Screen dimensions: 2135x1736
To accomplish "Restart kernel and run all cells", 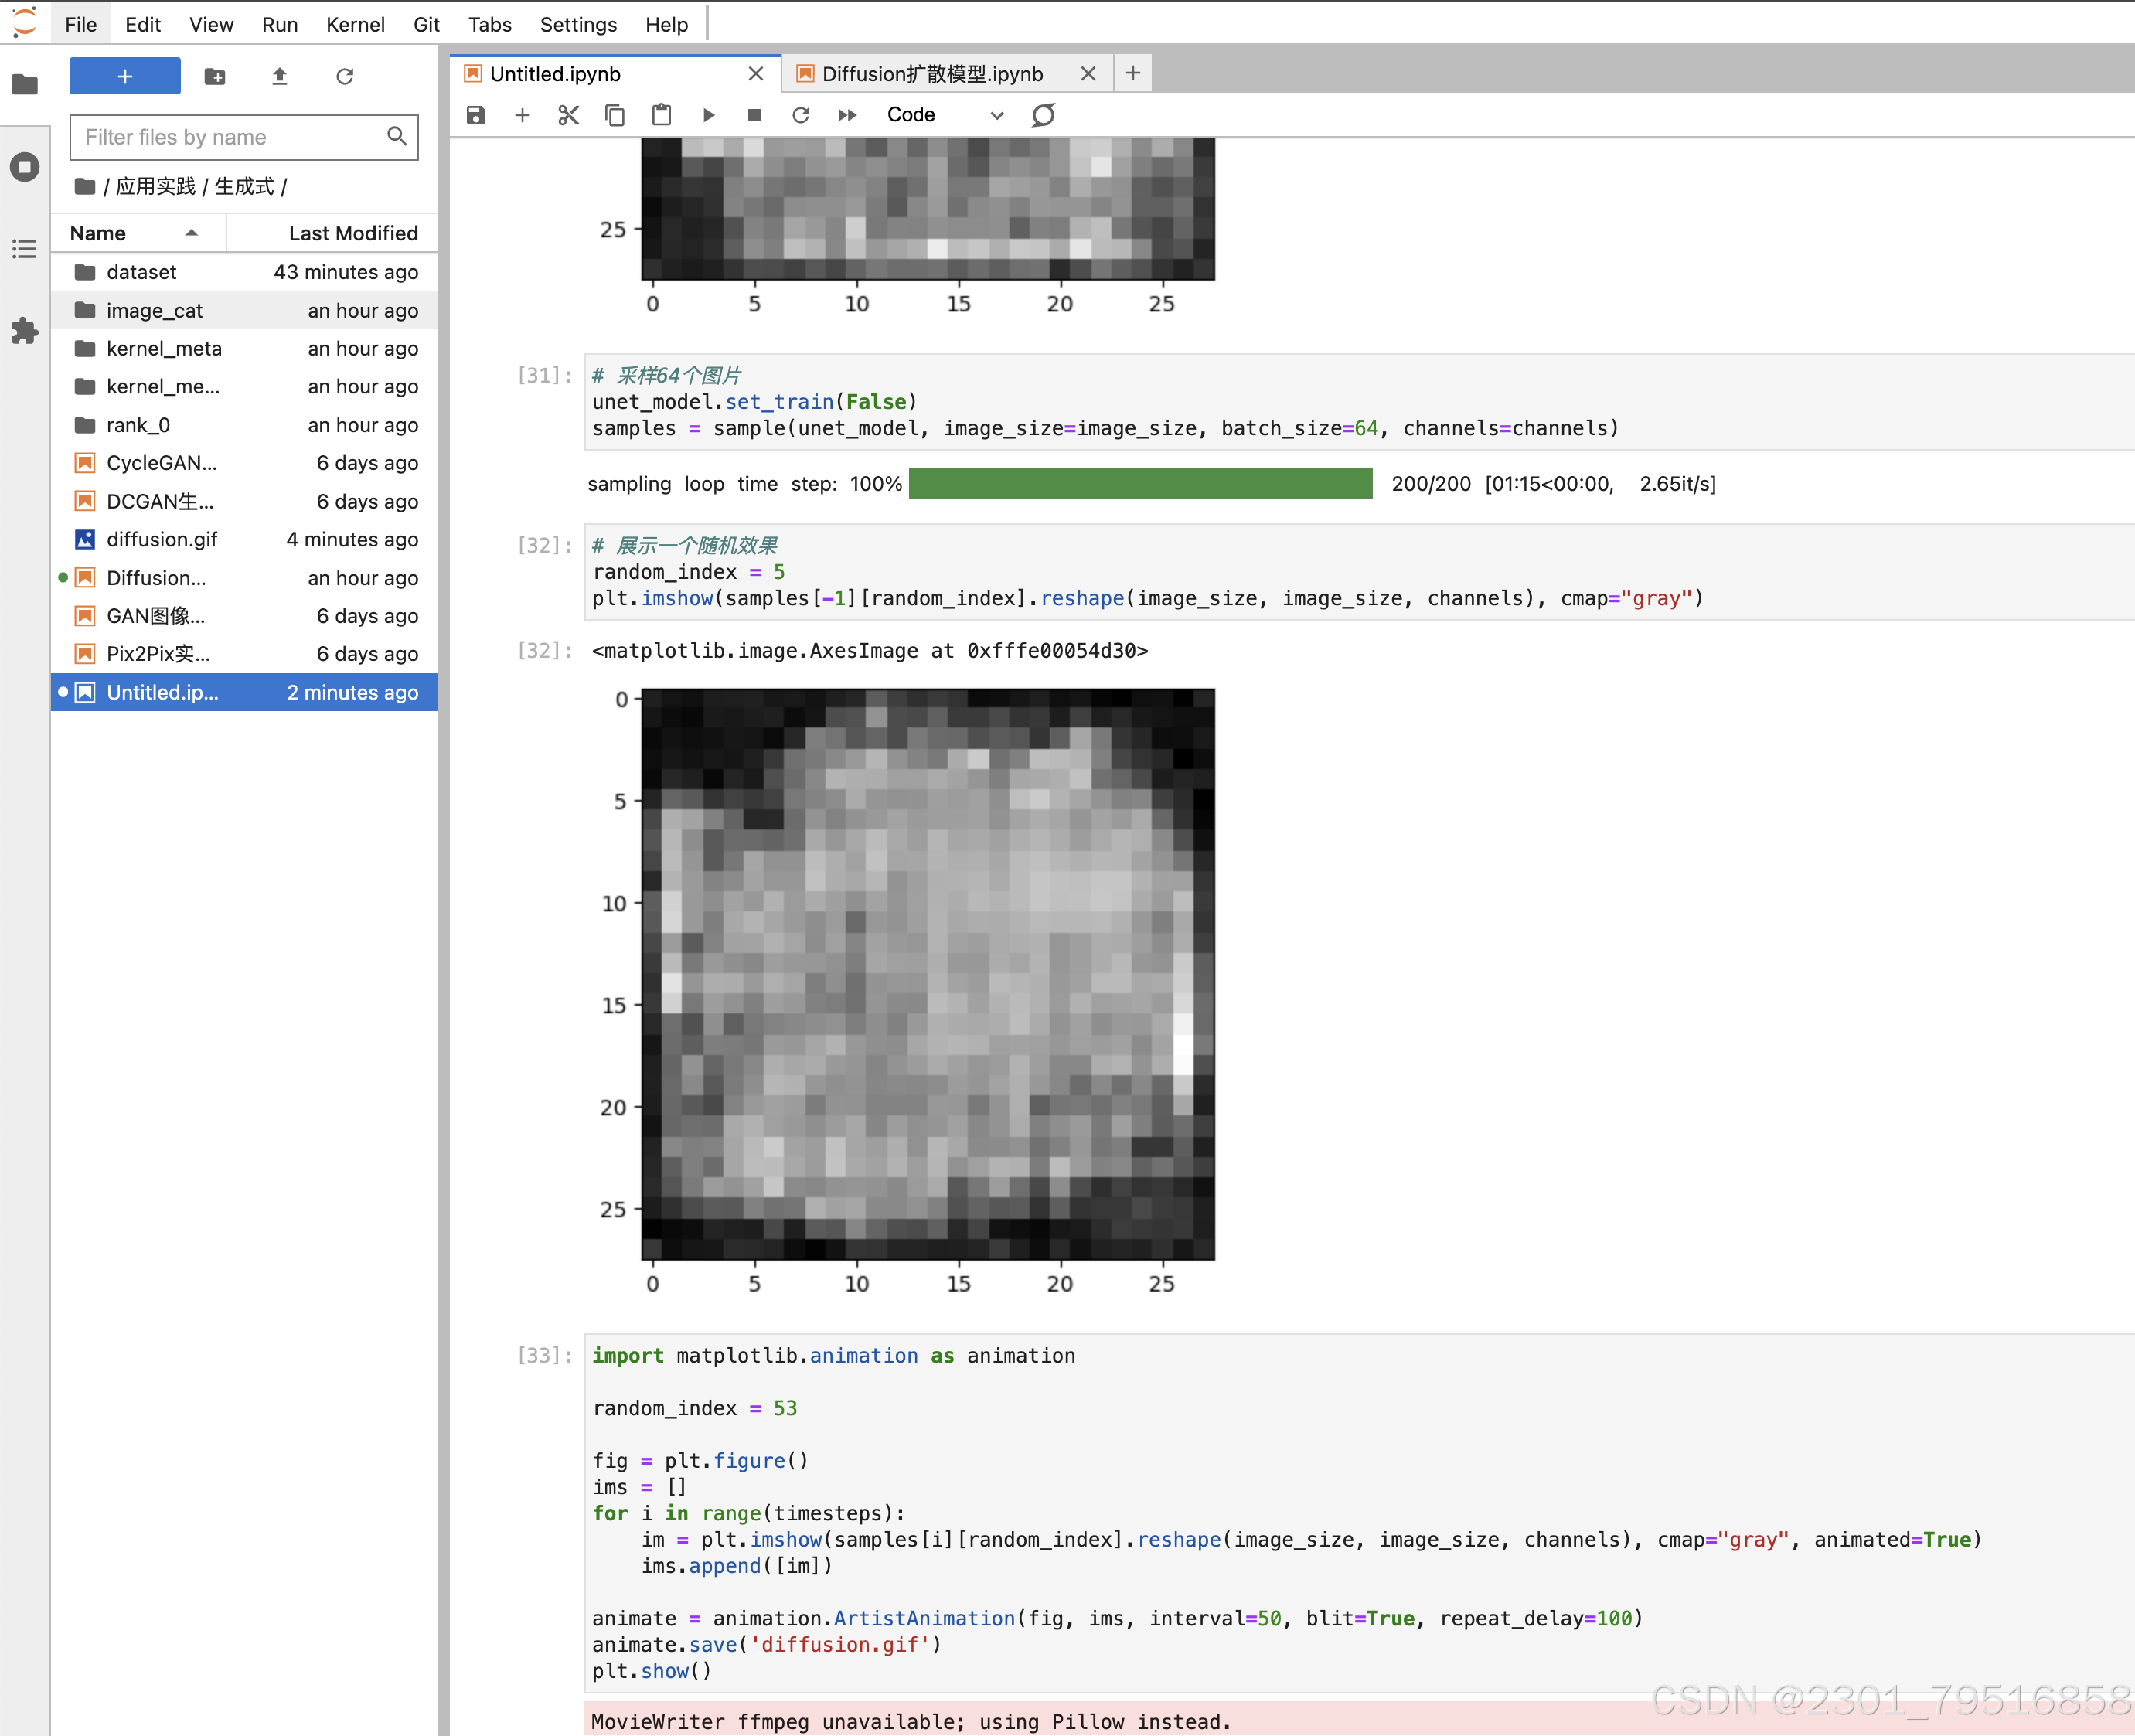I will coord(847,115).
